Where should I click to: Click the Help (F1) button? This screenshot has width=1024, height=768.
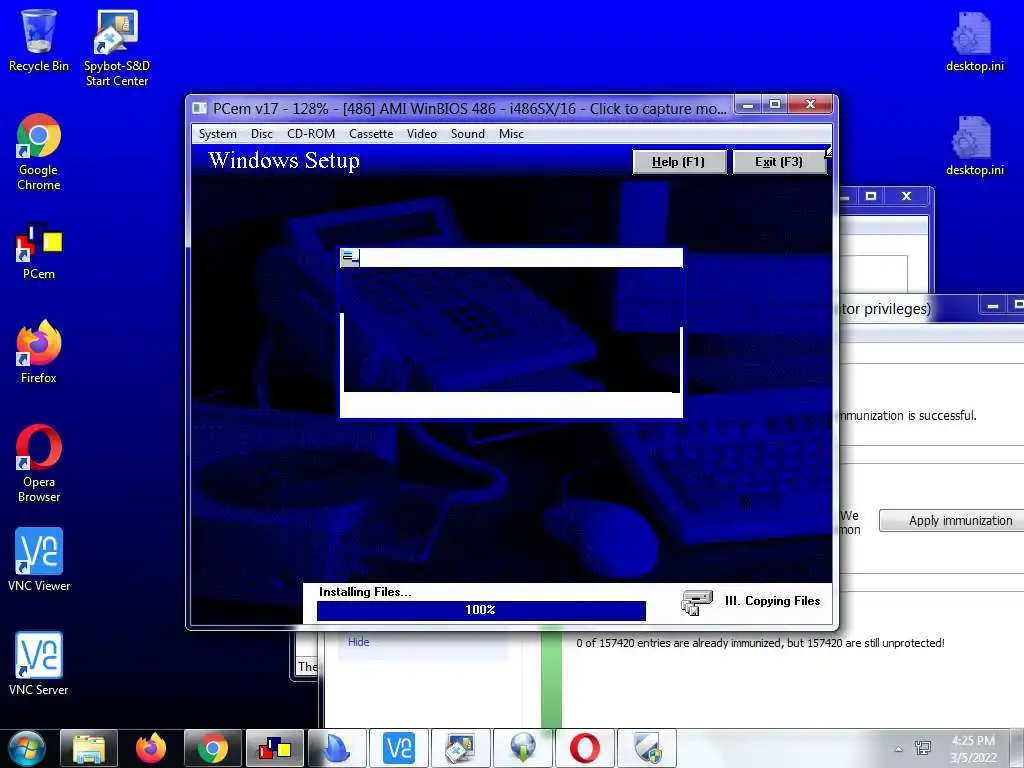coord(679,162)
